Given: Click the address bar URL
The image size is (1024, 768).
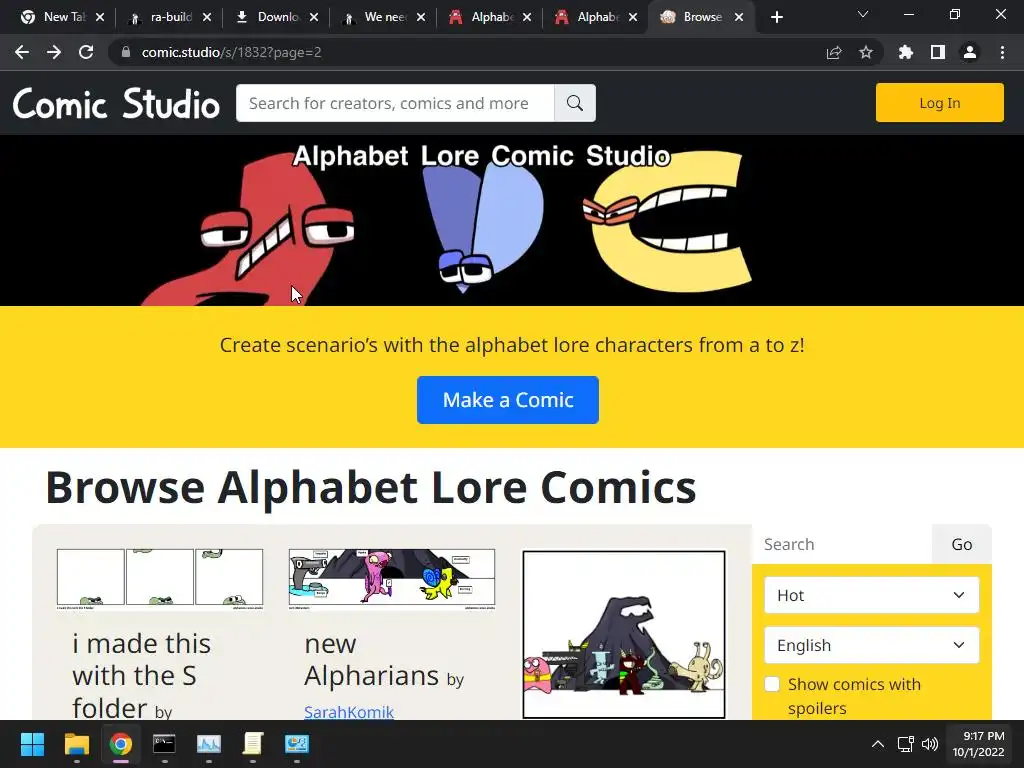Looking at the screenshot, I should (x=231, y=52).
